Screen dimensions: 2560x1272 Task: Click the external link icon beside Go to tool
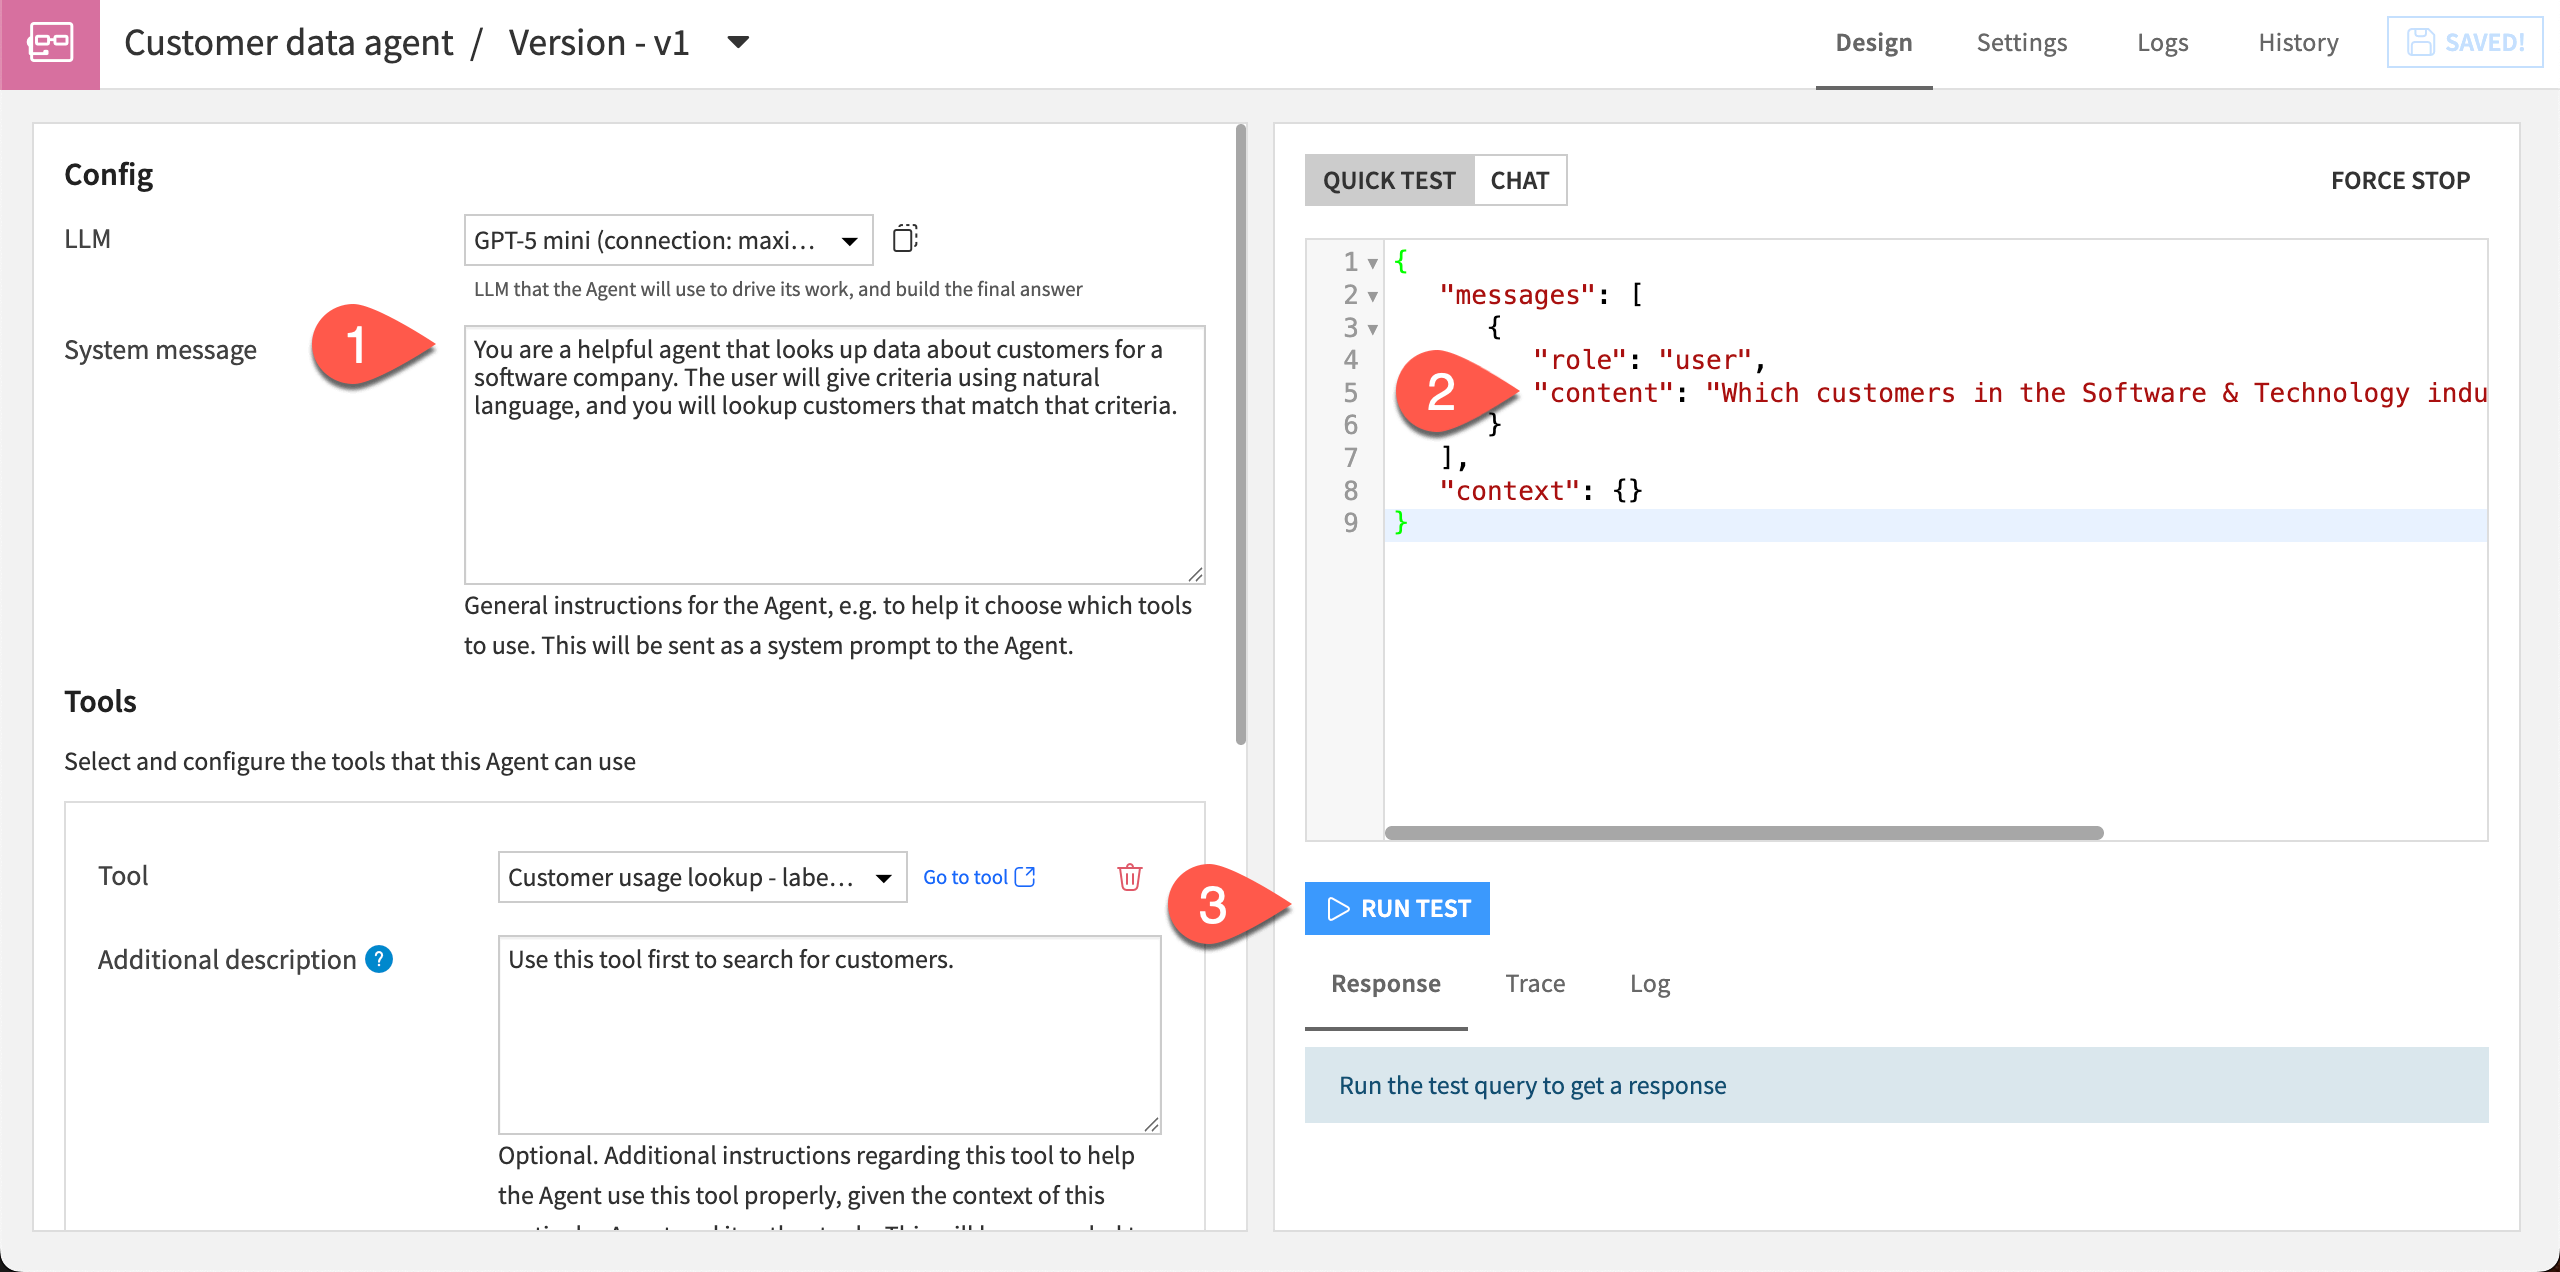point(1025,877)
